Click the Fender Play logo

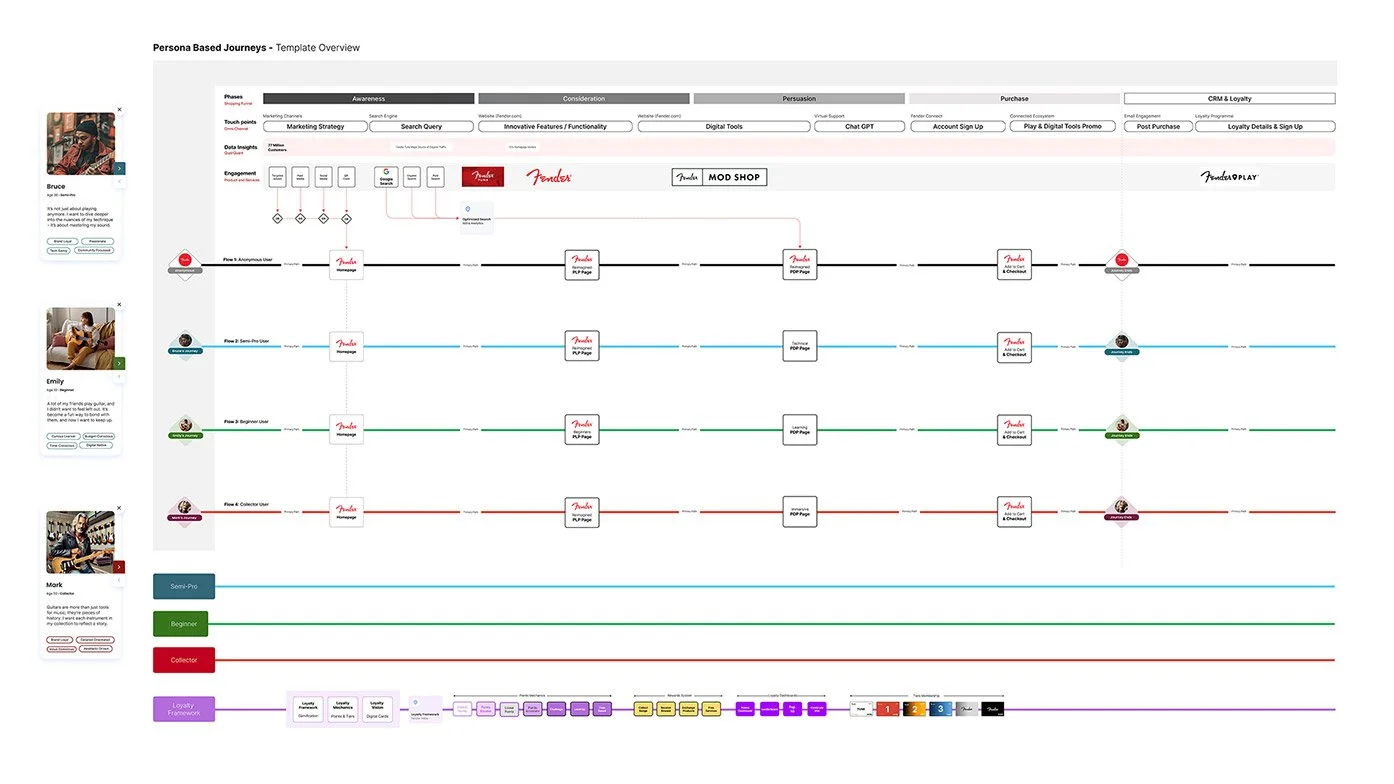[1230, 177]
